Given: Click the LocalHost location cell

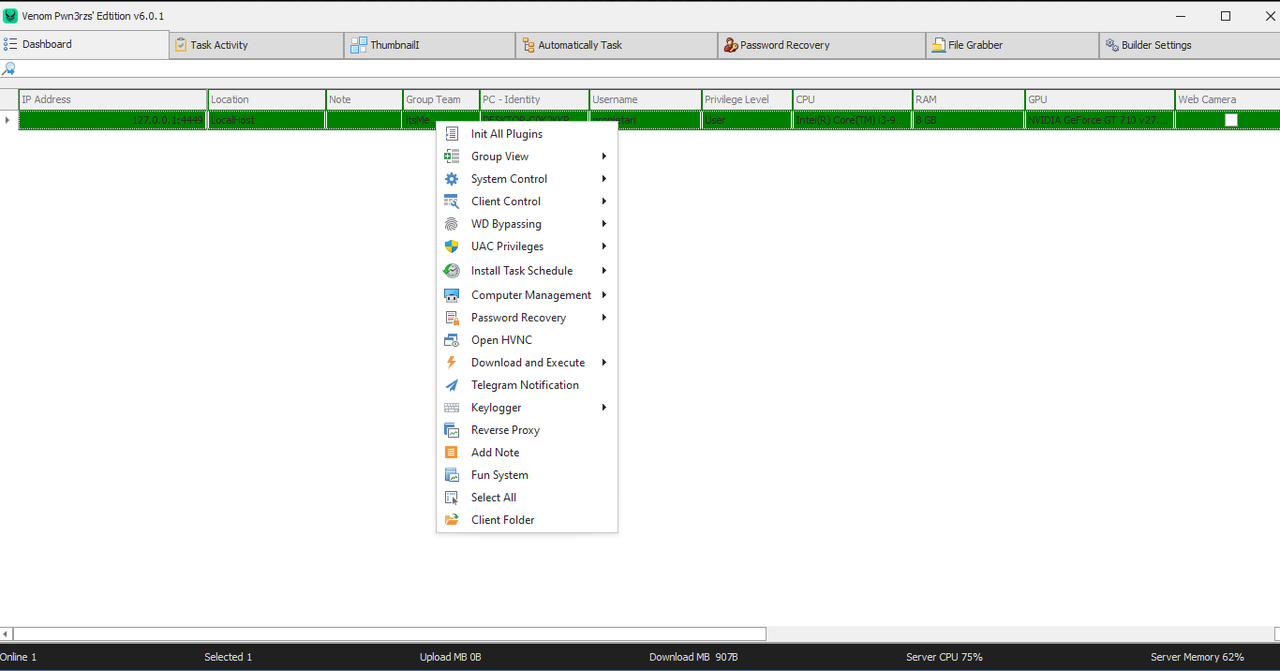Looking at the screenshot, I should click(x=267, y=120).
